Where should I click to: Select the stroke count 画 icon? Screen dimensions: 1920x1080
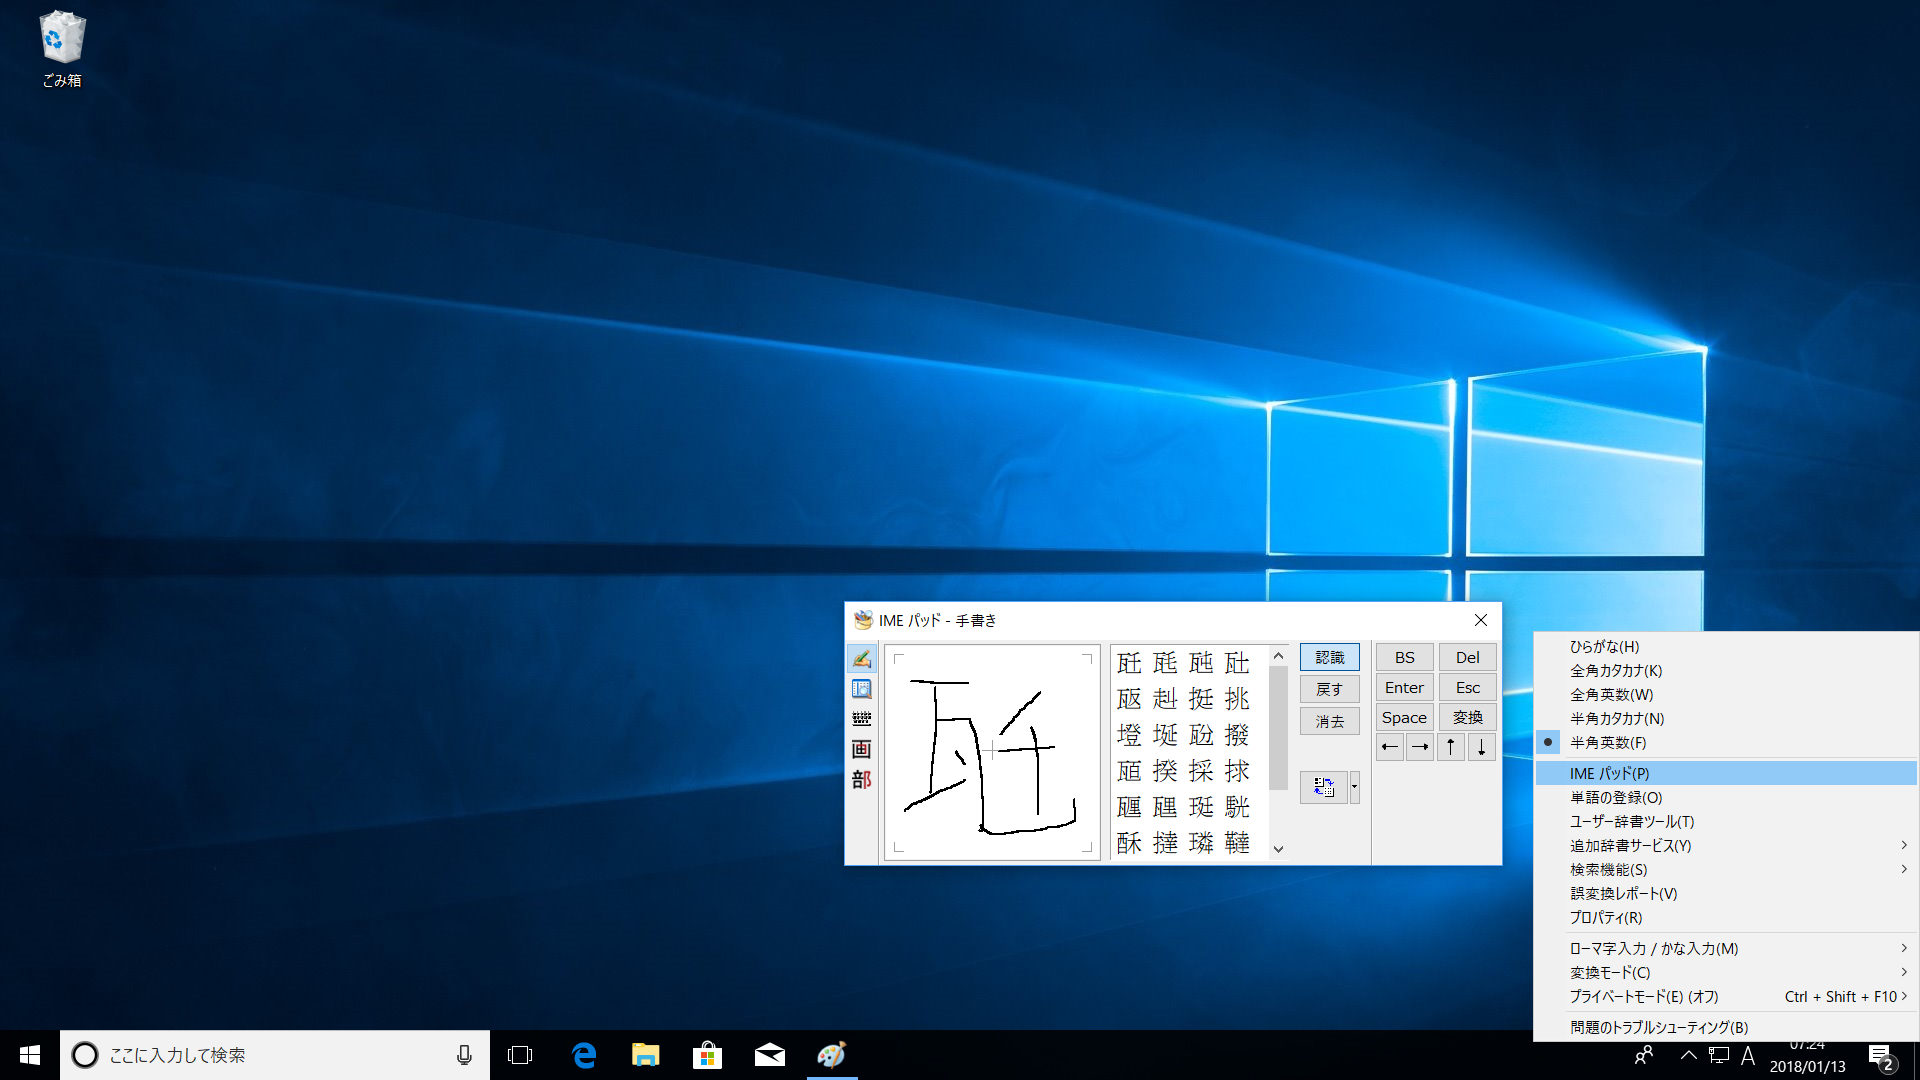pyautogui.click(x=861, y=749)
